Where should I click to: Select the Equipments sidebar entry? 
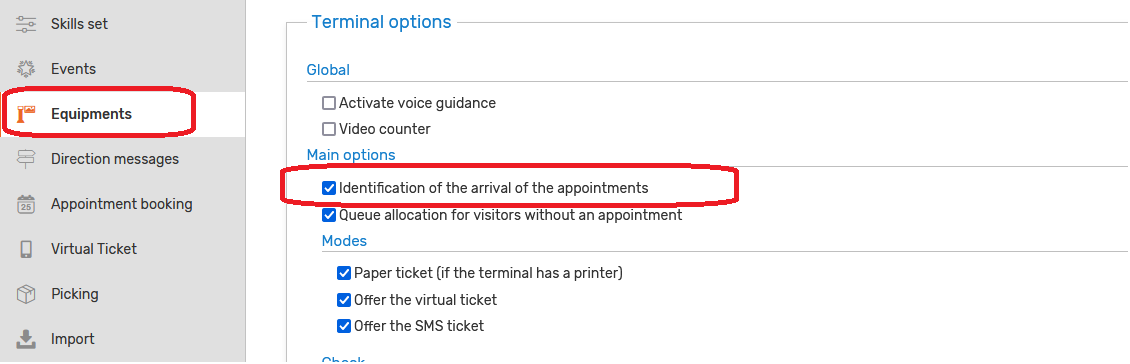[91, 114]
